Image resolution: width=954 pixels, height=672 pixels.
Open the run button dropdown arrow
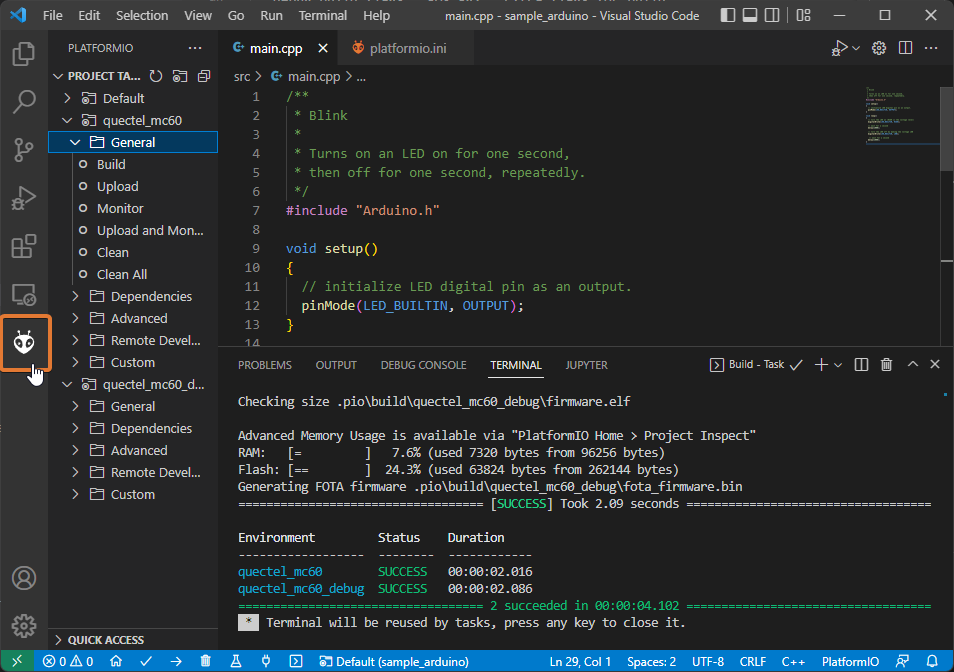coord(855,48)
